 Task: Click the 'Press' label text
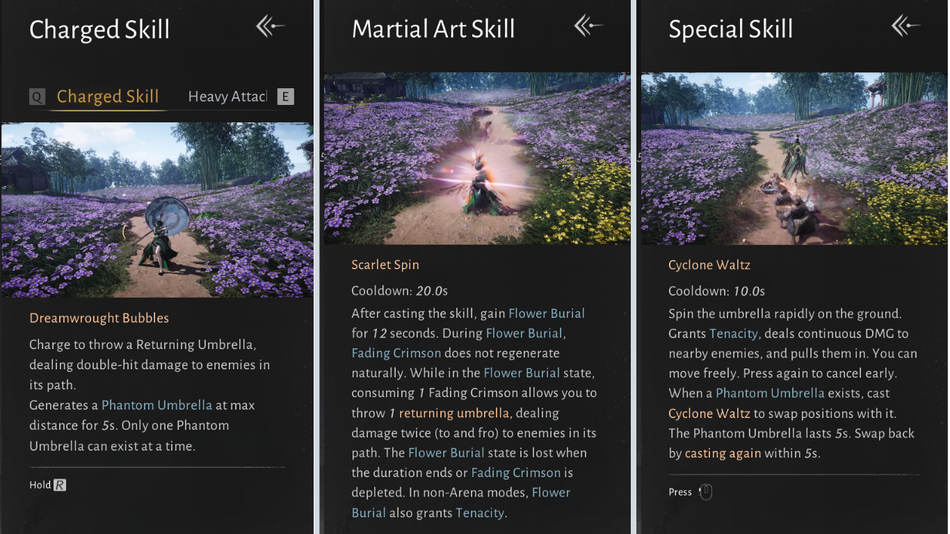tap(680, 492)
